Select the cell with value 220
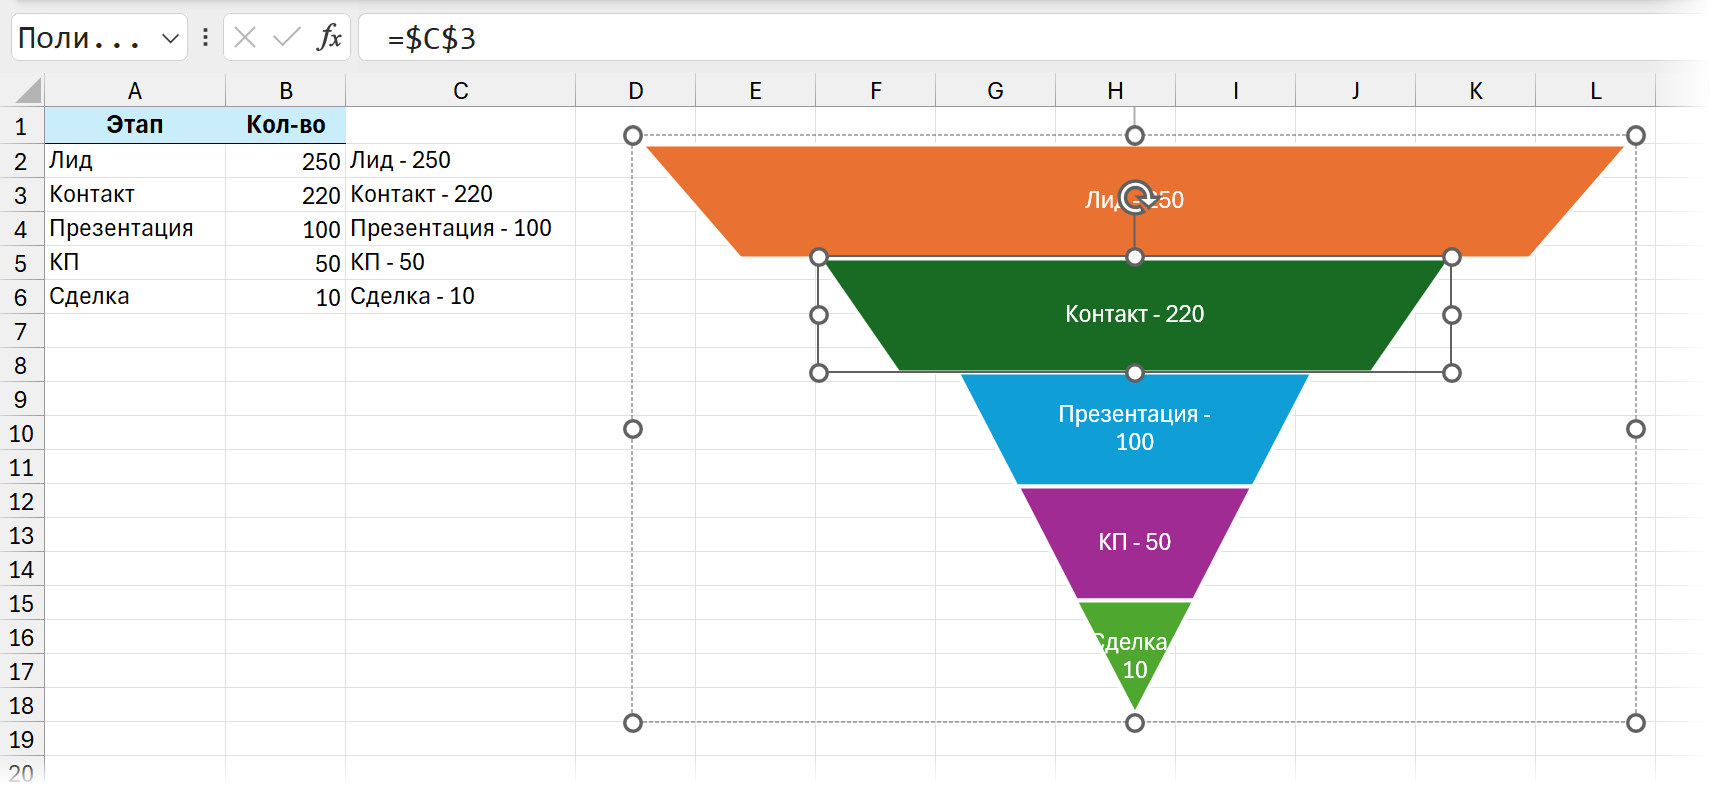This screenshot has height=786, width=1710. point(285,194)
